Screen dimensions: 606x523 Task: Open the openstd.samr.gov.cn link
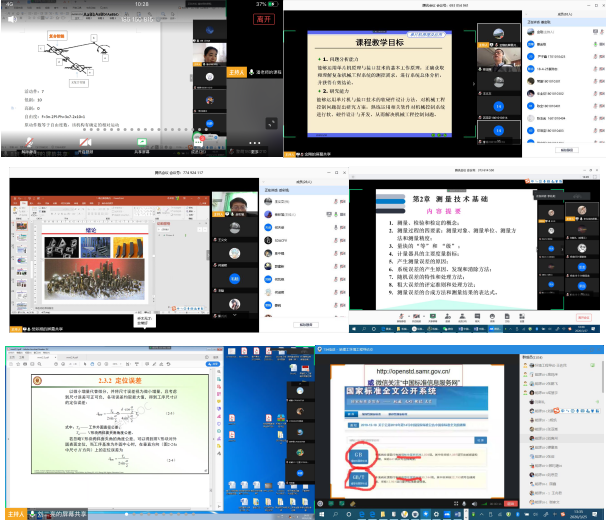(x=415, y=371)
